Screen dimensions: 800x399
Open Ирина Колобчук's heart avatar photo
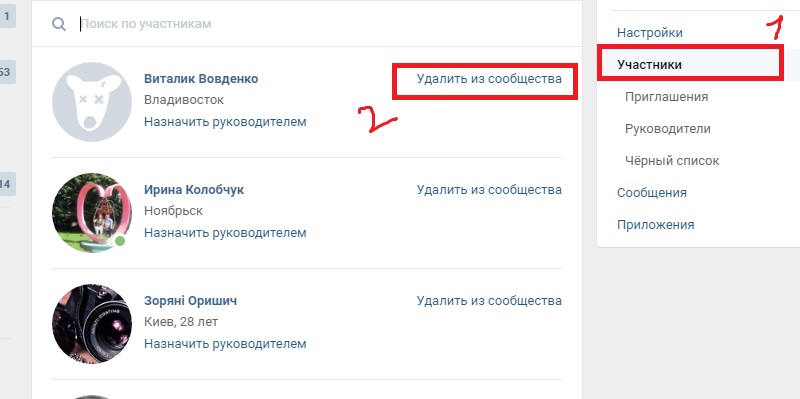pyautogui.click(x=92, y=212)
